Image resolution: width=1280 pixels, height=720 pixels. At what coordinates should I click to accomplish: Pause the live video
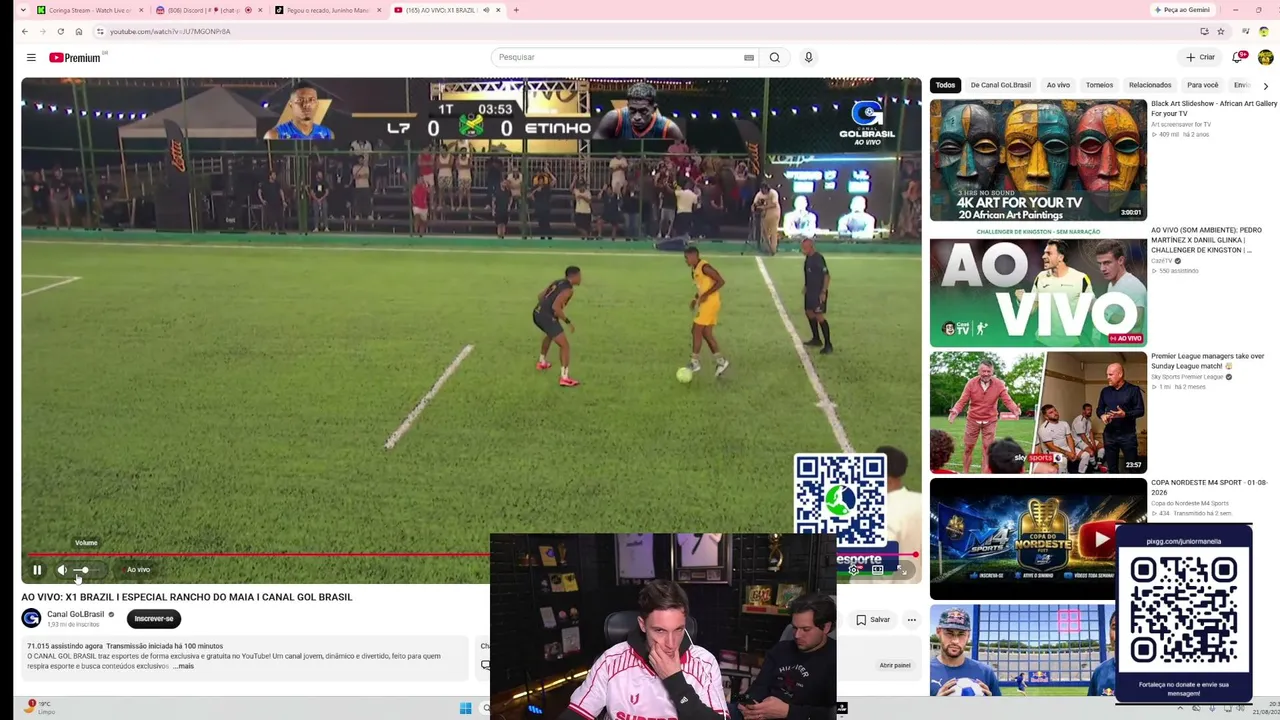[37, 570]
